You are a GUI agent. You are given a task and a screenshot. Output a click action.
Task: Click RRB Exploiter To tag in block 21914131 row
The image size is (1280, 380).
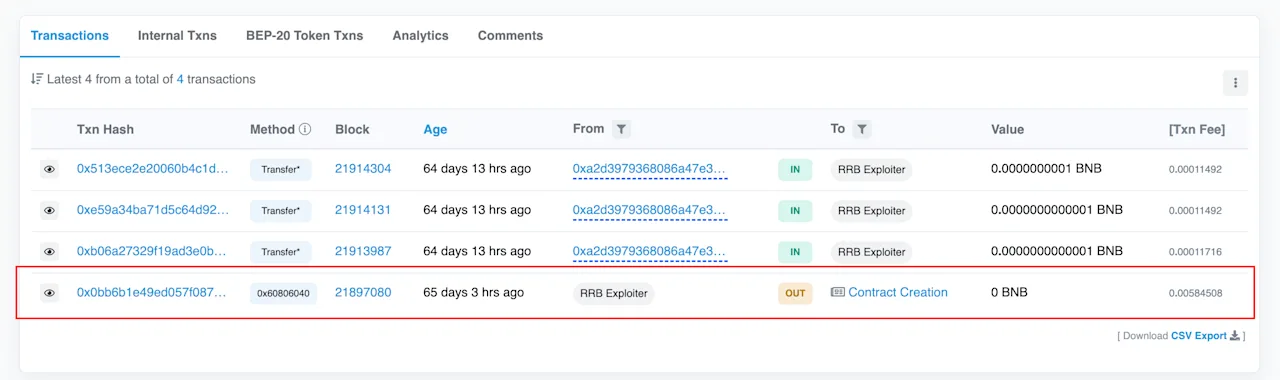871,211
